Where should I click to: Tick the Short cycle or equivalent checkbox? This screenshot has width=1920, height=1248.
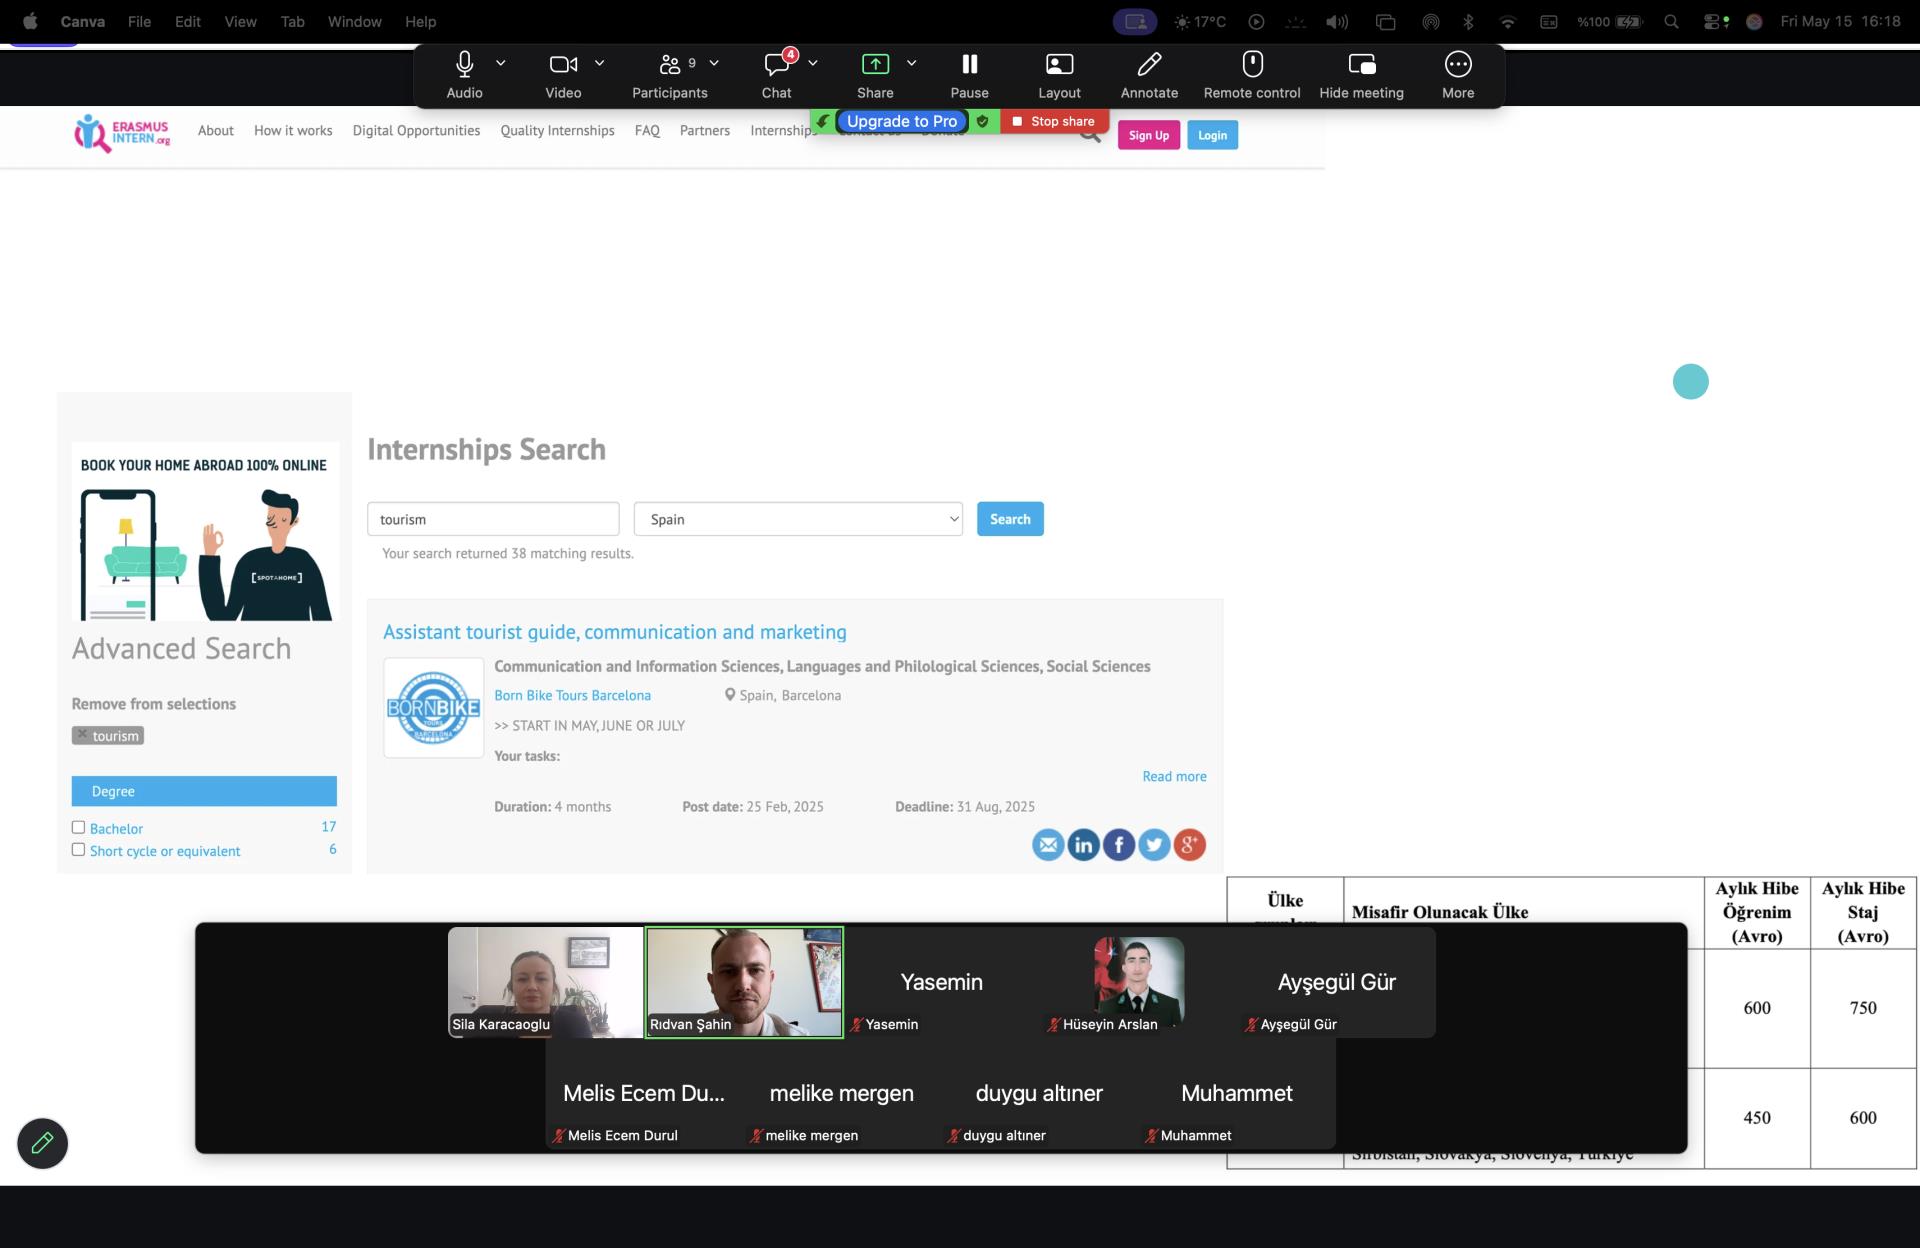coord(78,849)
